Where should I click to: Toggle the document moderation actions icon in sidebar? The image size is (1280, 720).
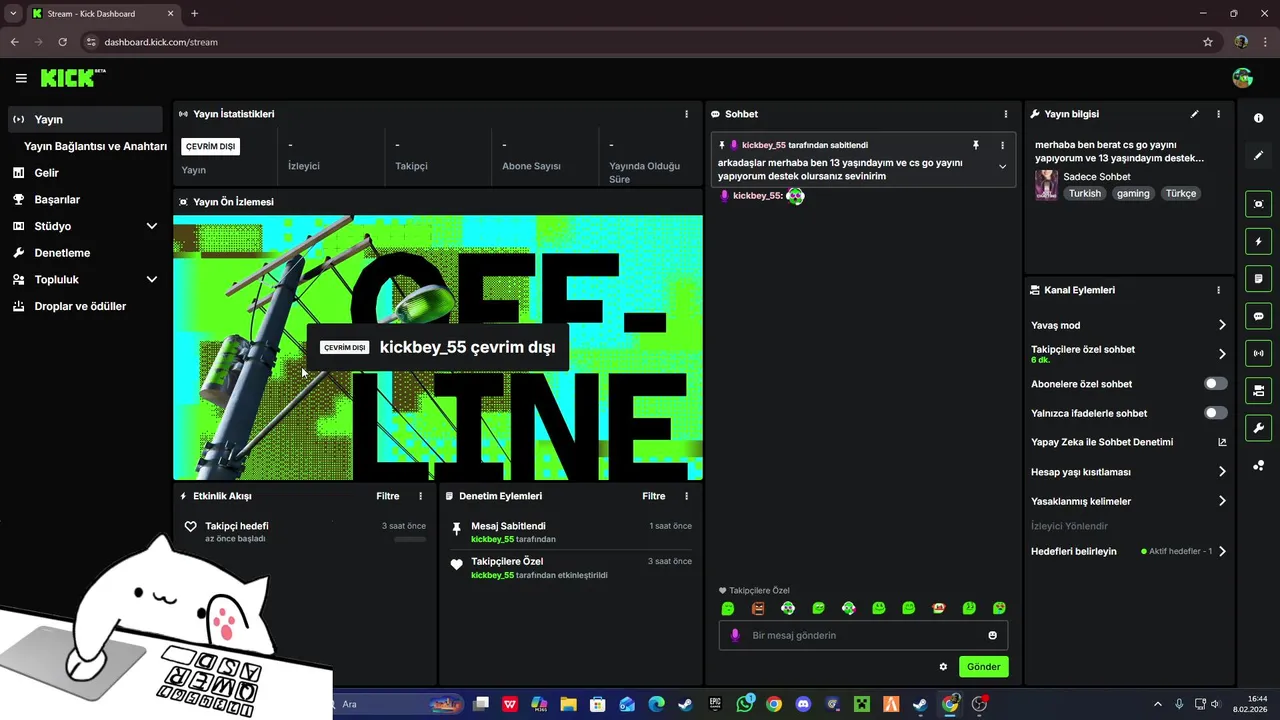click(1258, 278)
